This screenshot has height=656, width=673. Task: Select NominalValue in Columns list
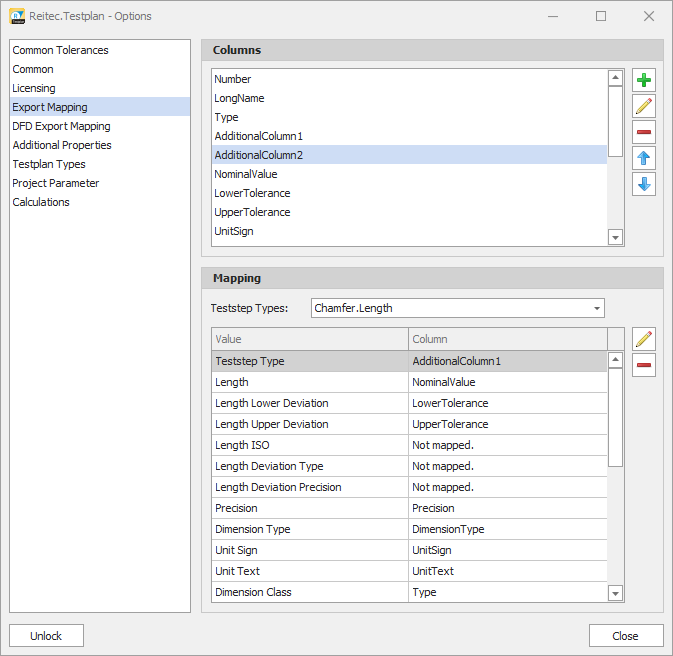pyautogui.click(x=246, y=174)
